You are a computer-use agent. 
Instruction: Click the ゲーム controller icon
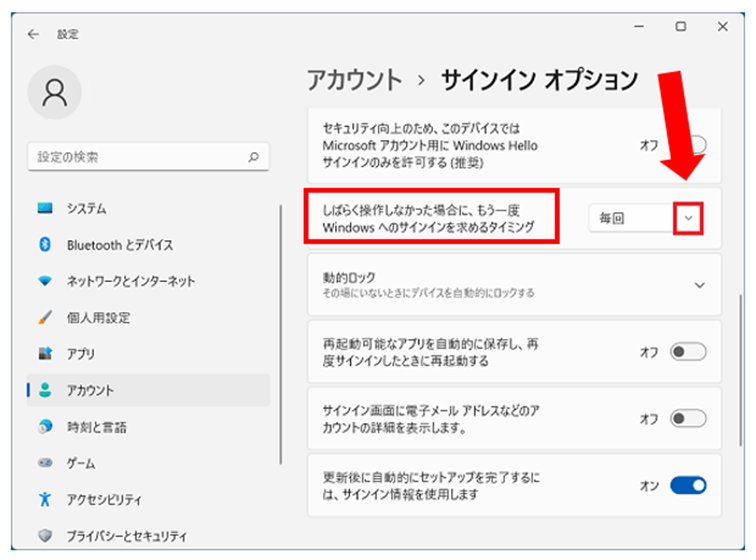[45, 463]
